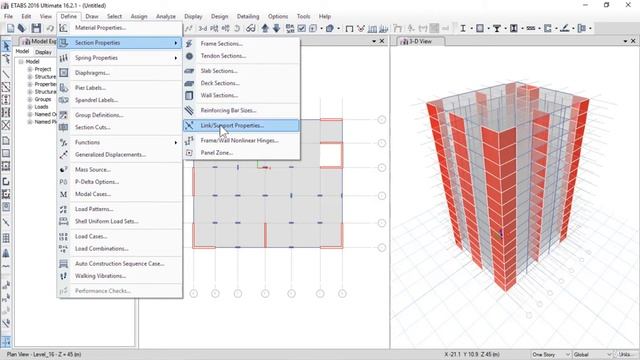640x360 pixels.
Task: Open the Edit menu
Action: pyautogui.click(x=26, y=16)
